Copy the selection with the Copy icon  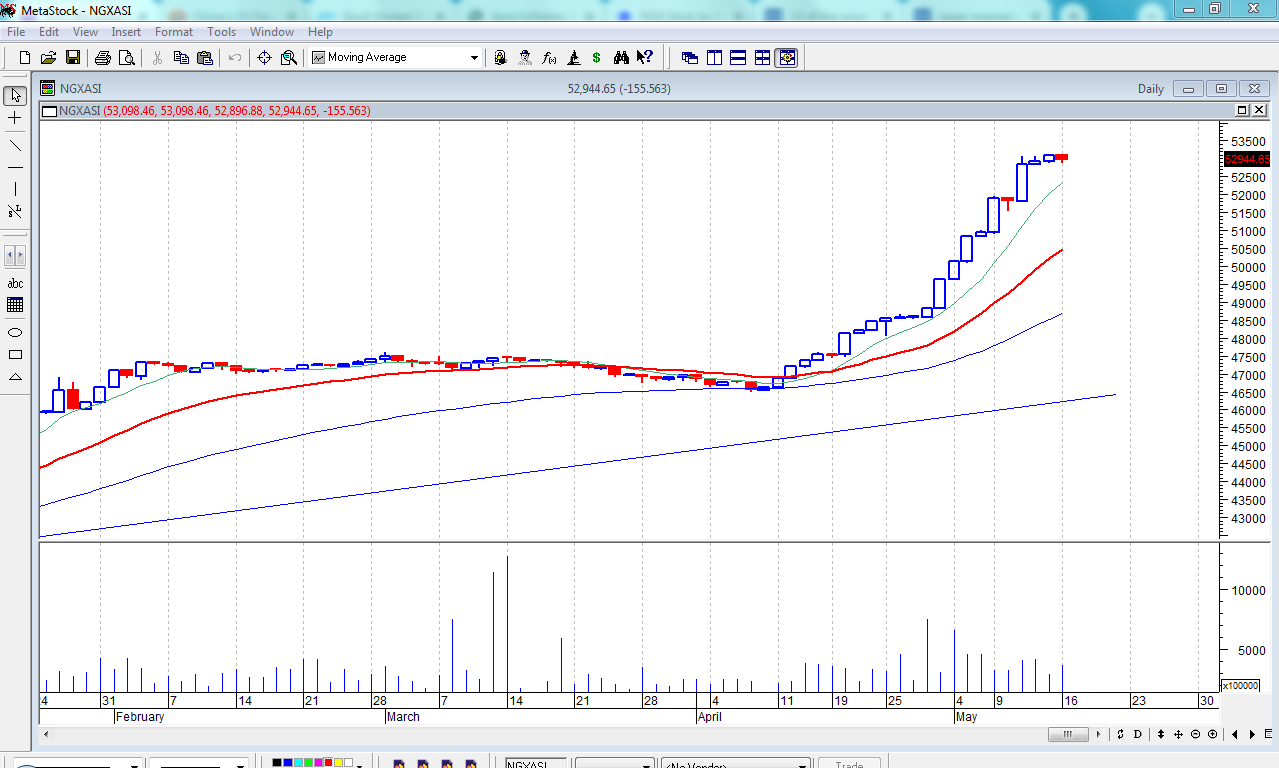180,57
